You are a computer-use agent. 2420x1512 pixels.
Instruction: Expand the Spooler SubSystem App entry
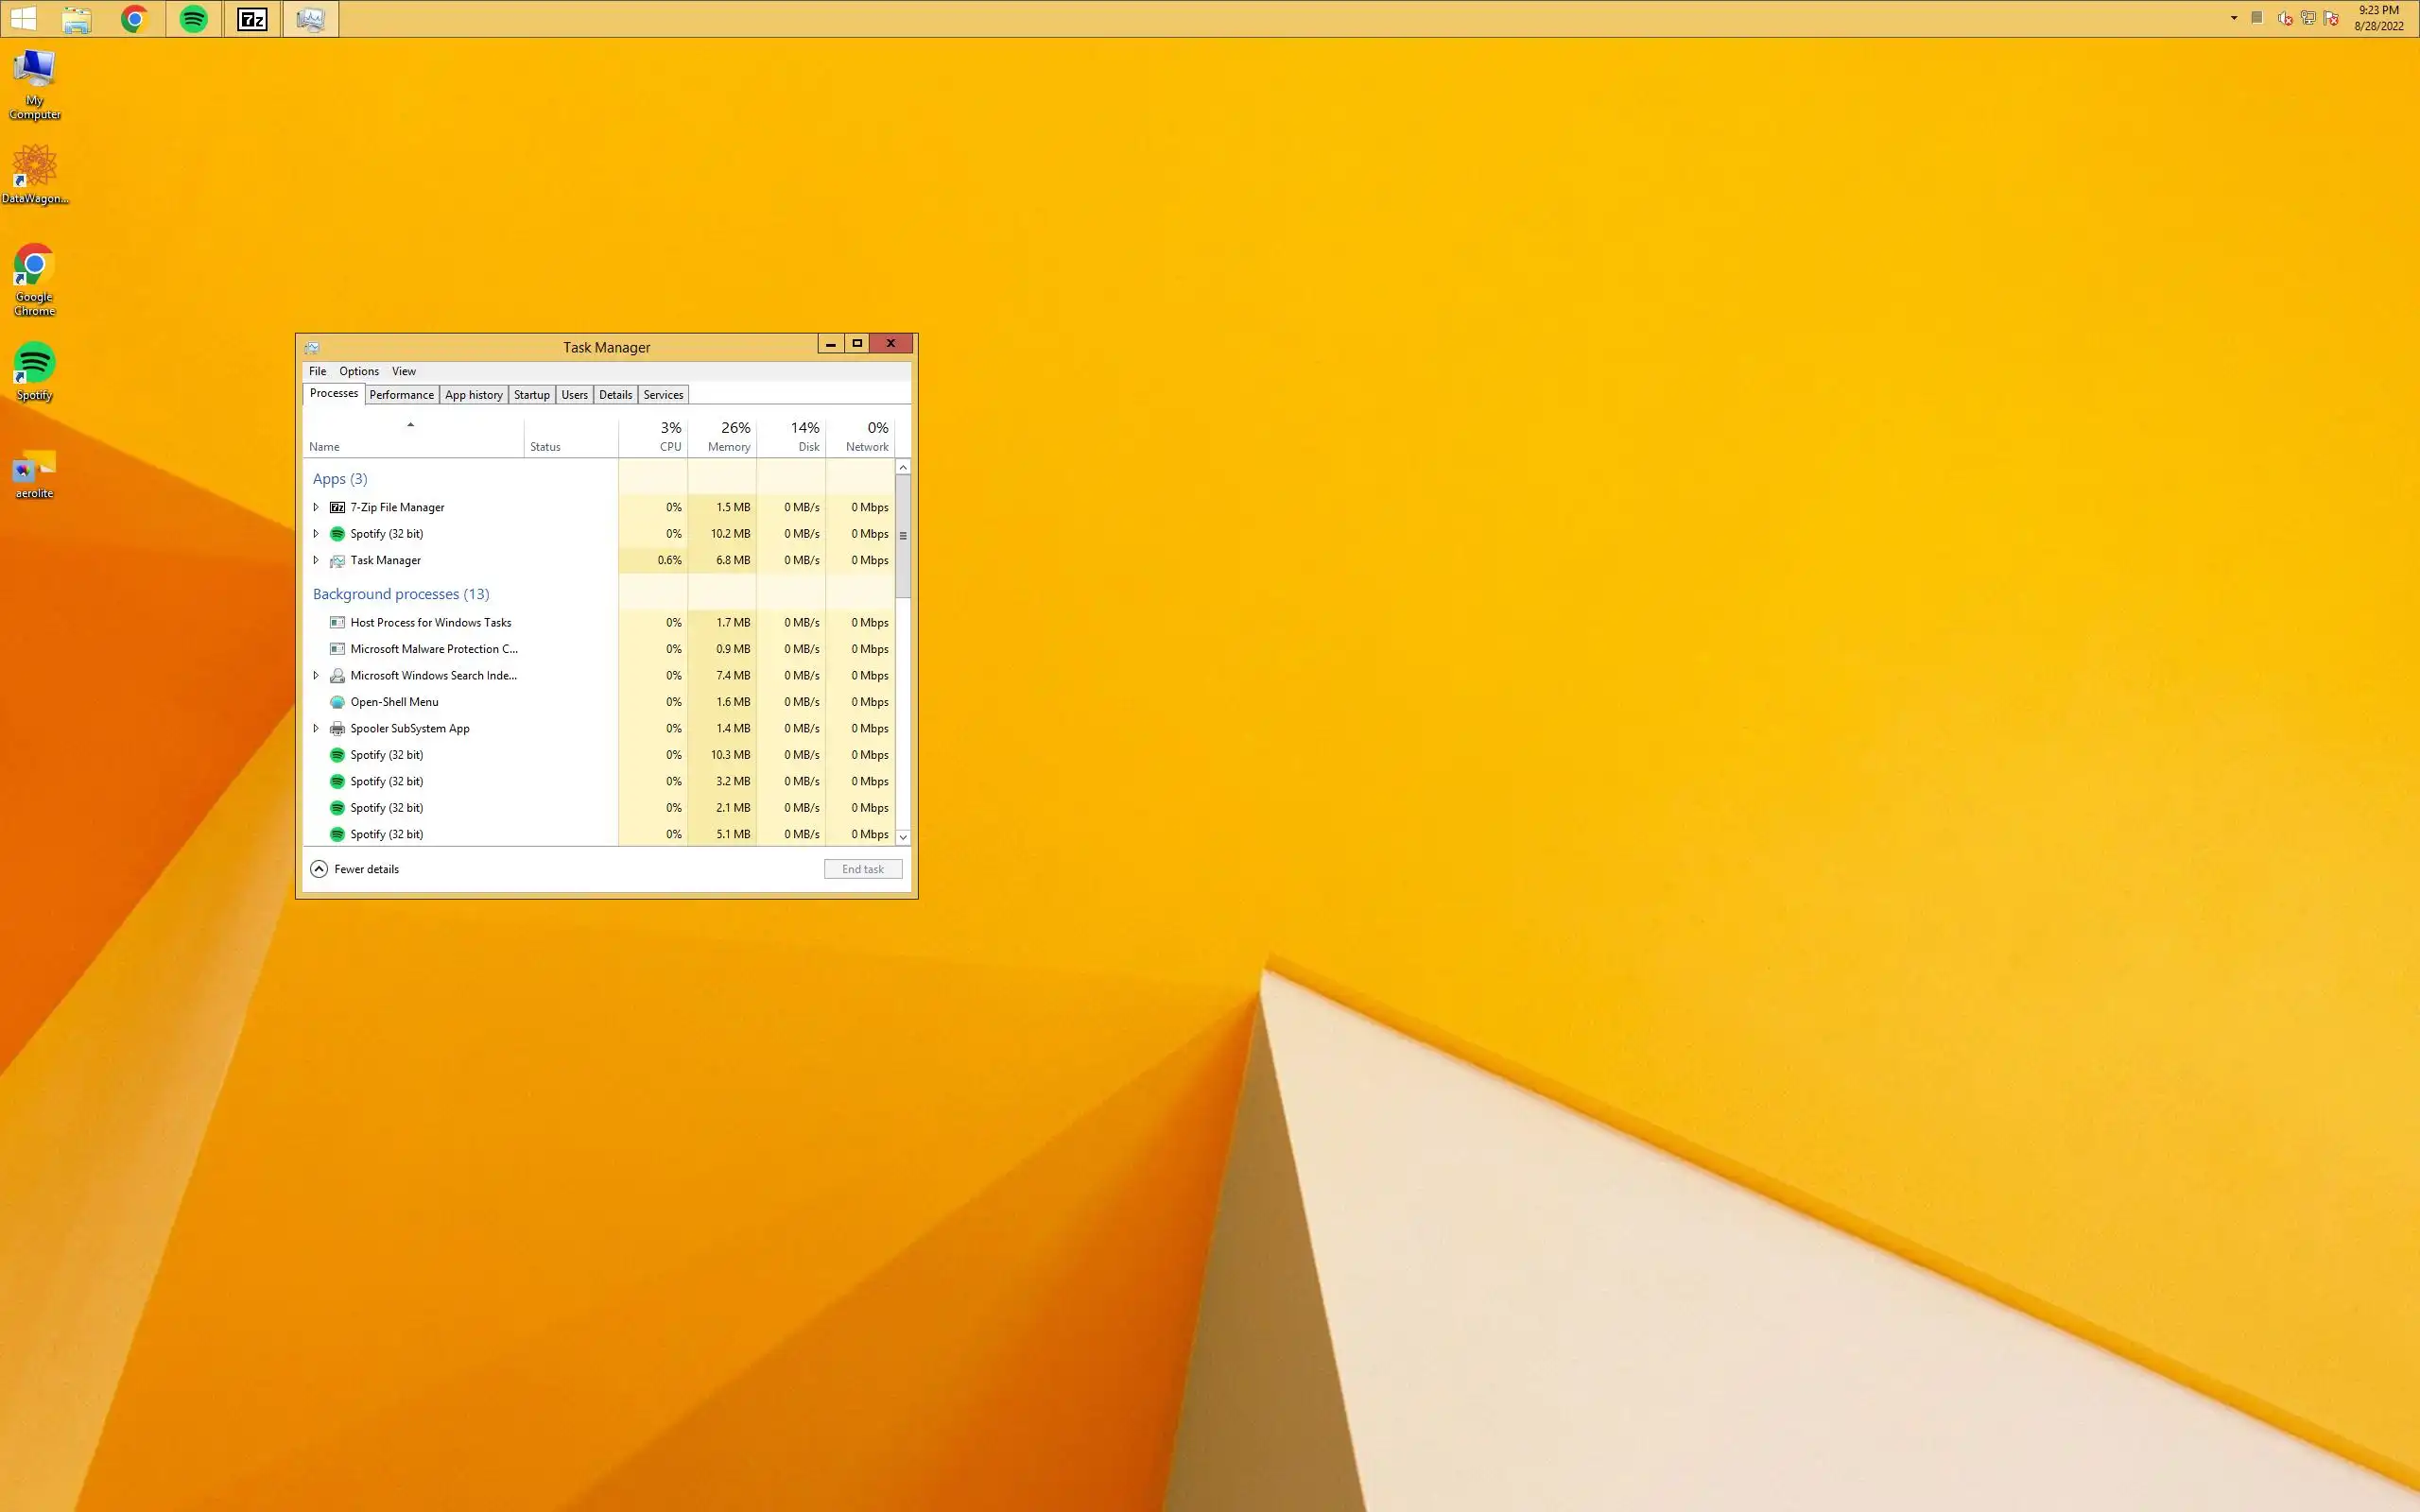[316, 728]
